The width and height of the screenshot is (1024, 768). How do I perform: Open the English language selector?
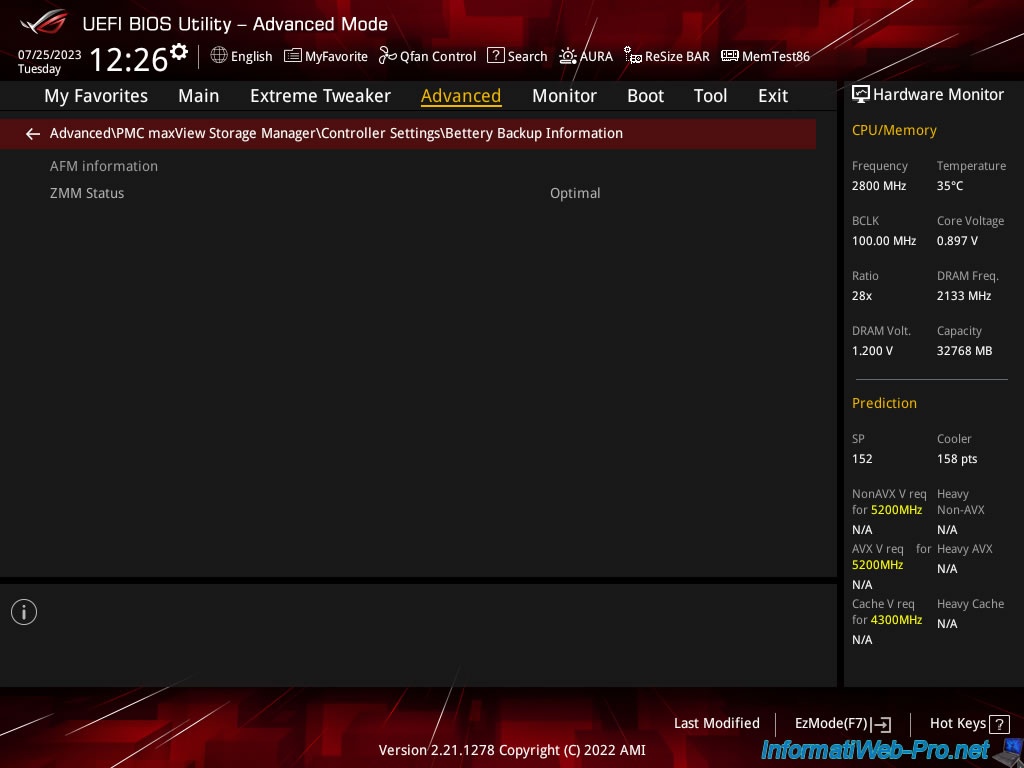[241, 56]
